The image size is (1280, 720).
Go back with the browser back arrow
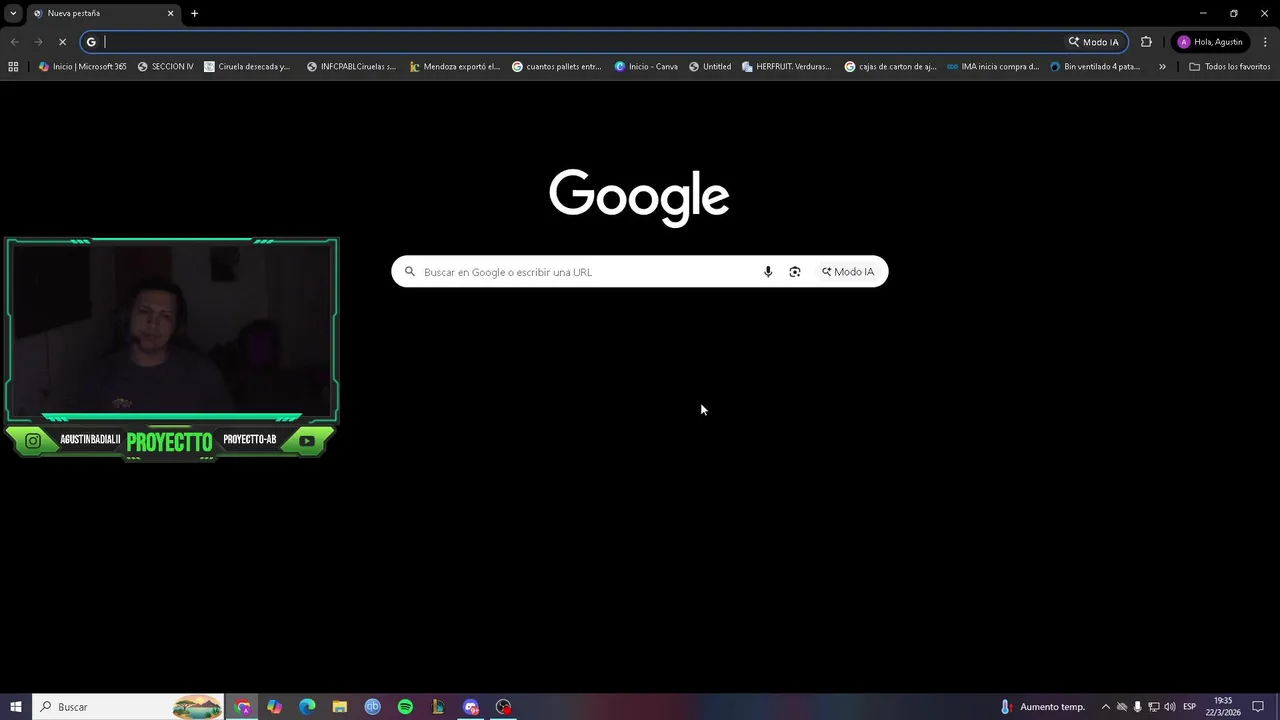point(14,42)
